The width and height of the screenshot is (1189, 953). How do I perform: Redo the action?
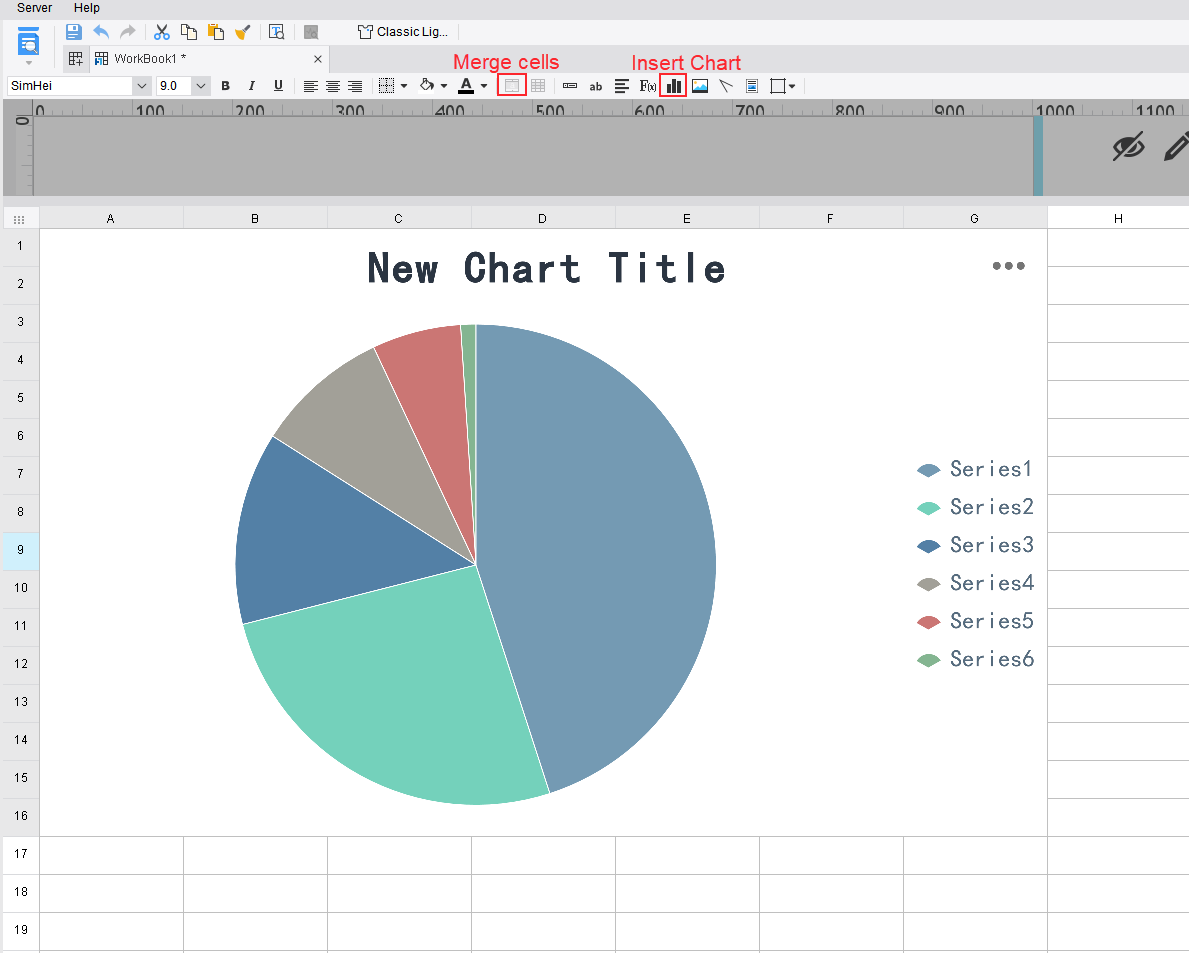point(127,32)
